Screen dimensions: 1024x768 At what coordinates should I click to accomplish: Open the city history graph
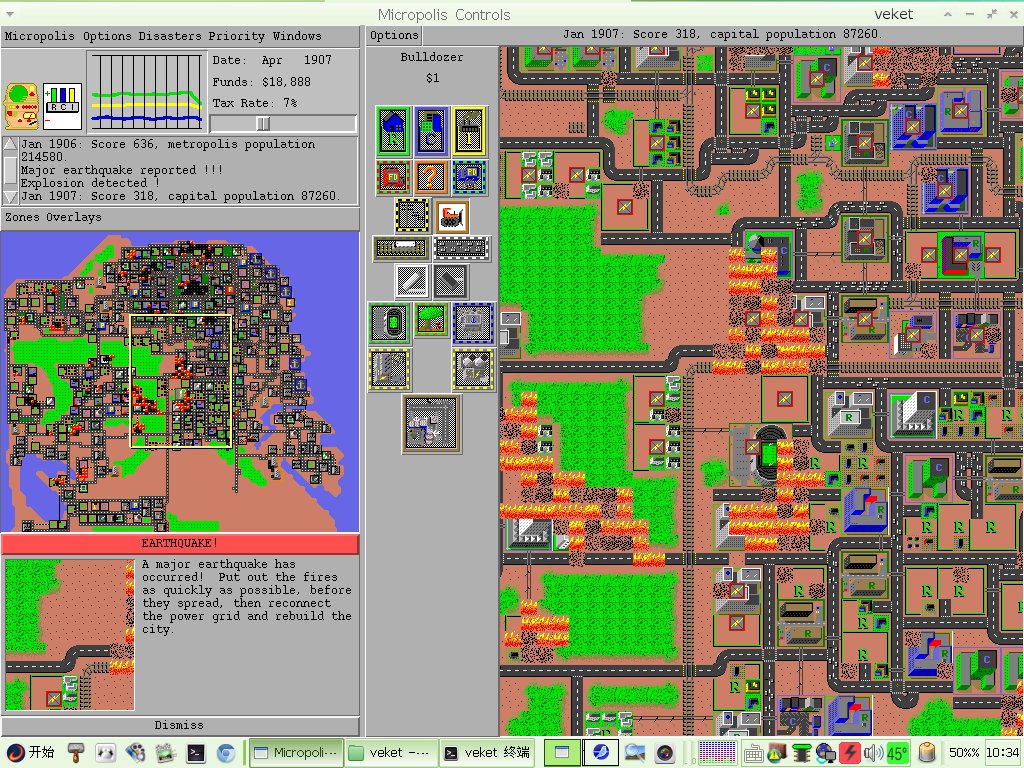pos(147,91)
